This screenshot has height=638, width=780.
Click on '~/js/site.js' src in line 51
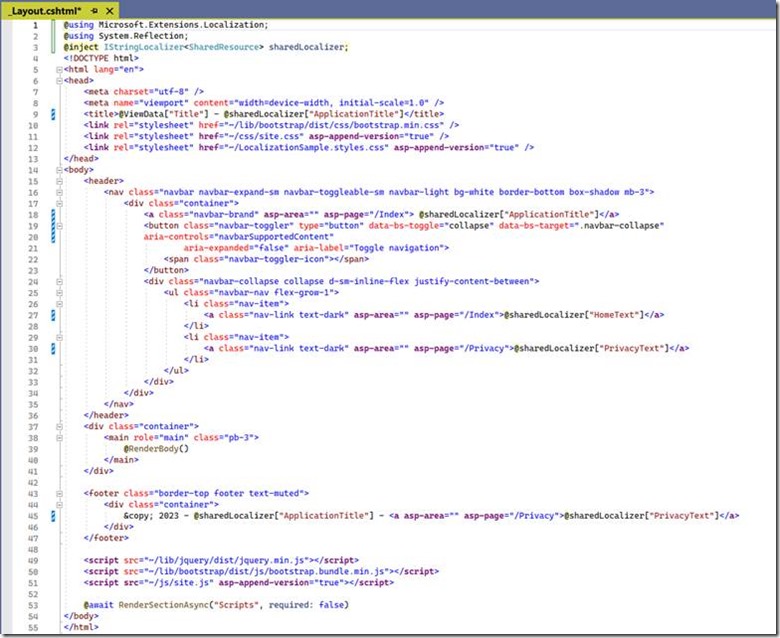coord(179,583)
